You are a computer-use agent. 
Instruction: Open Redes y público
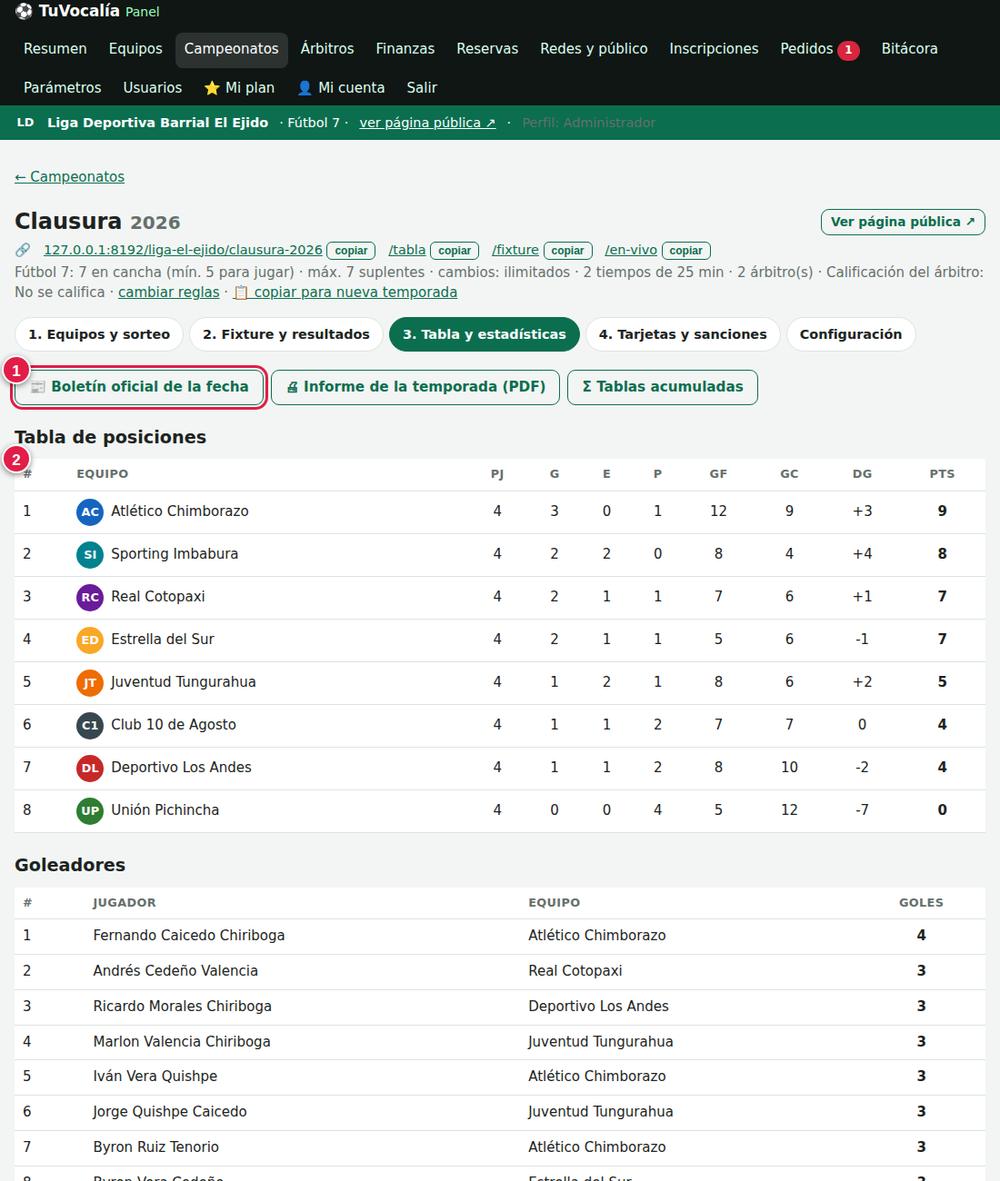593,49
